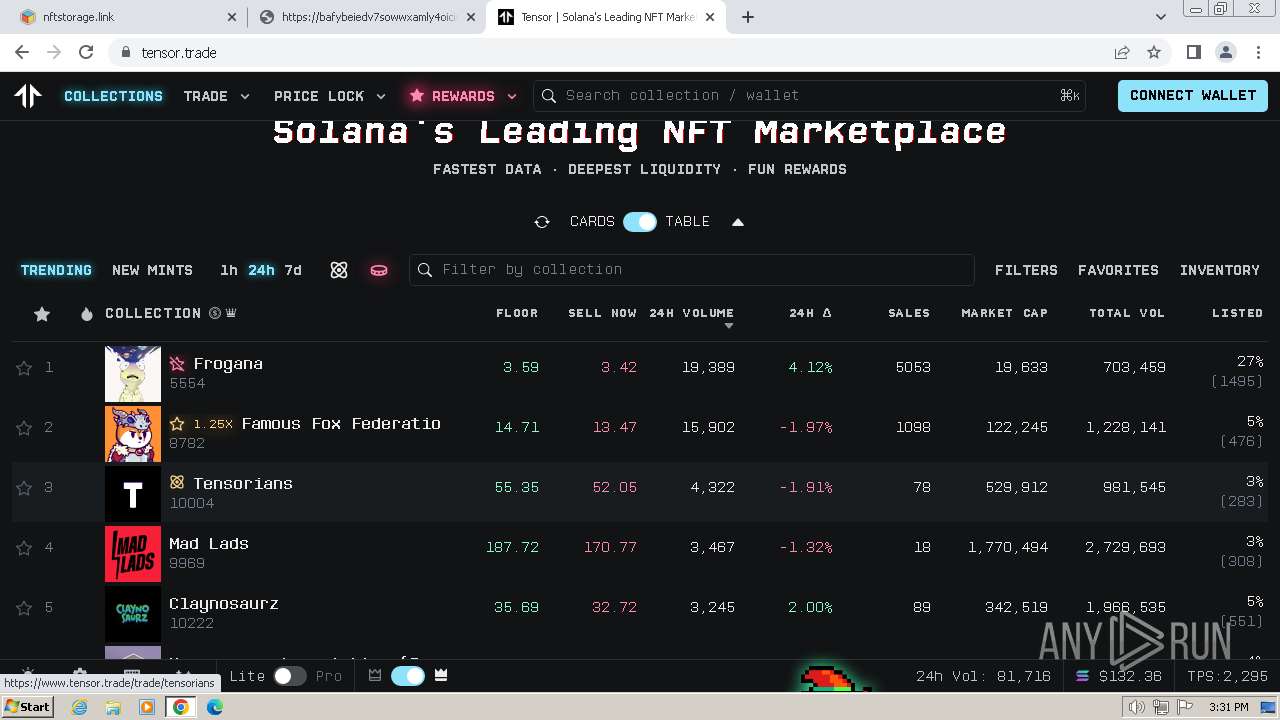Bookmark this page star icon

pos(1154,52)
